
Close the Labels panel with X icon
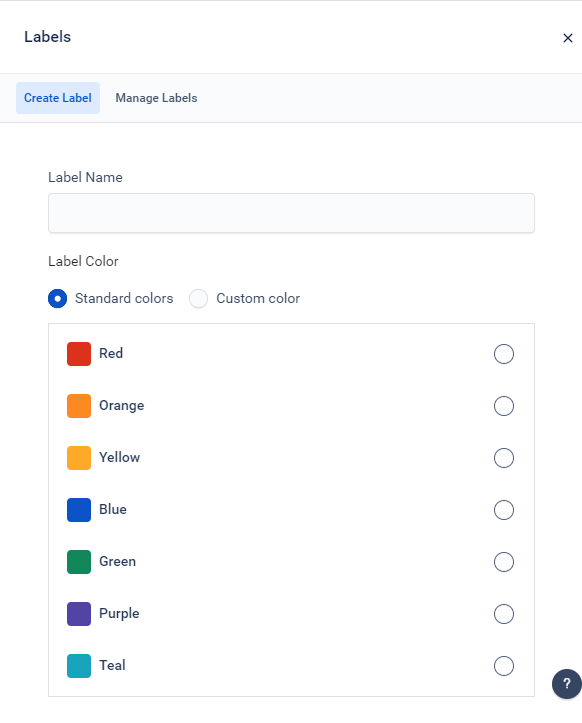pyautogui.click(x=568, y=38)
